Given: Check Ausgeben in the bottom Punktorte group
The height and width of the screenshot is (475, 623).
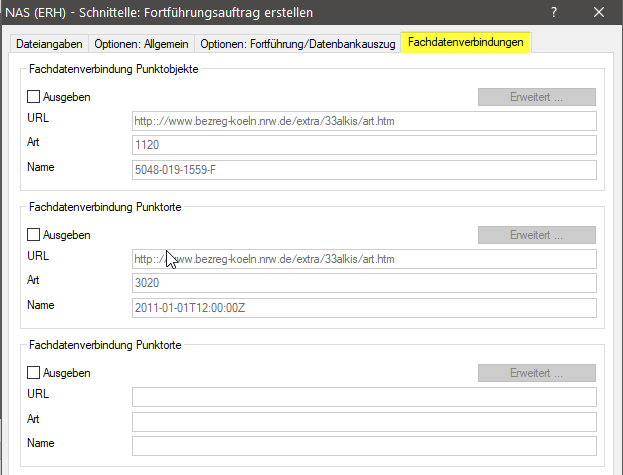Looking at the screenshot, I should point(34,373).
